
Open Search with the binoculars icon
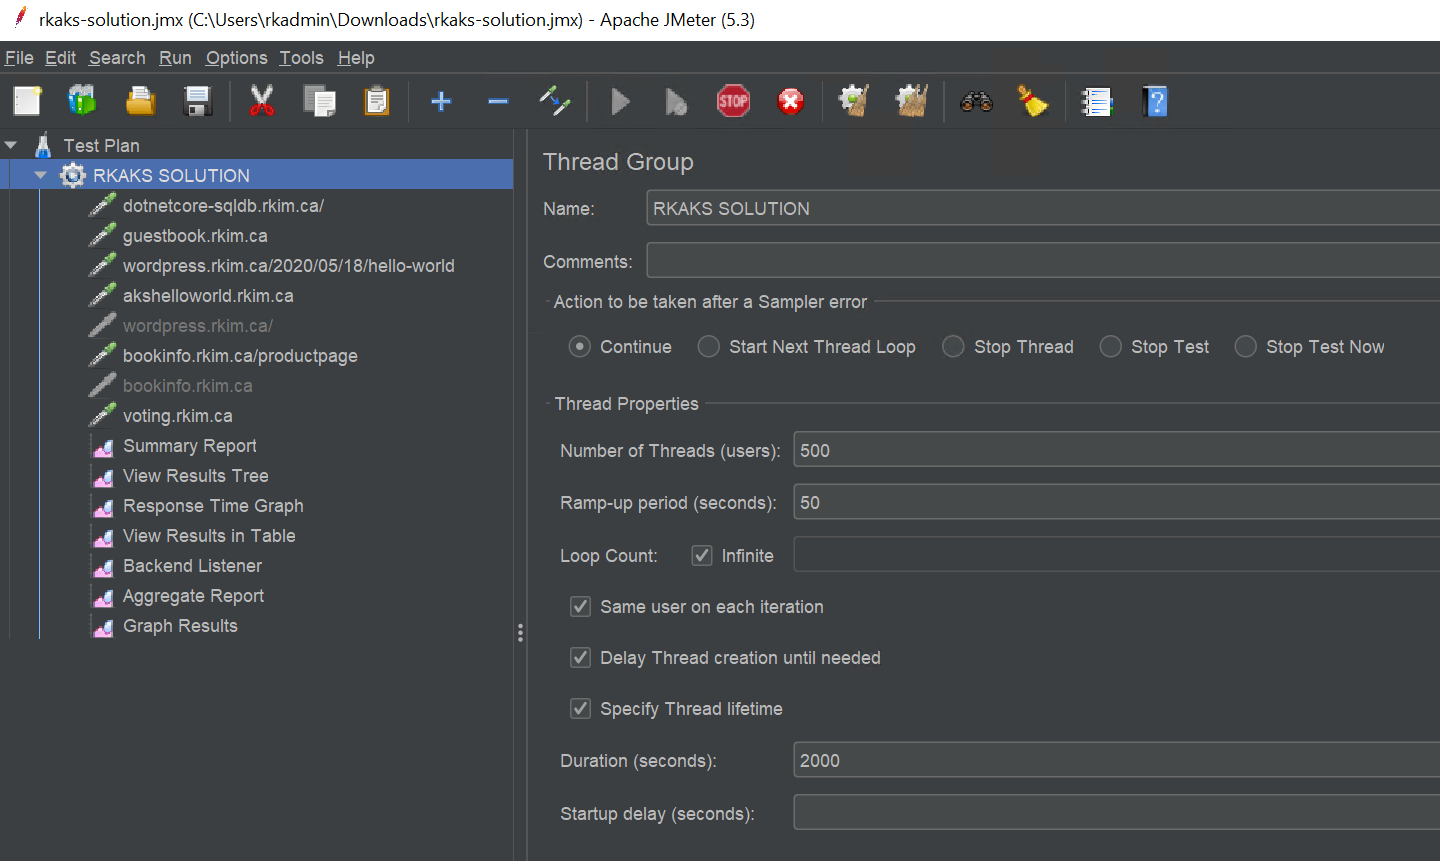976,101
